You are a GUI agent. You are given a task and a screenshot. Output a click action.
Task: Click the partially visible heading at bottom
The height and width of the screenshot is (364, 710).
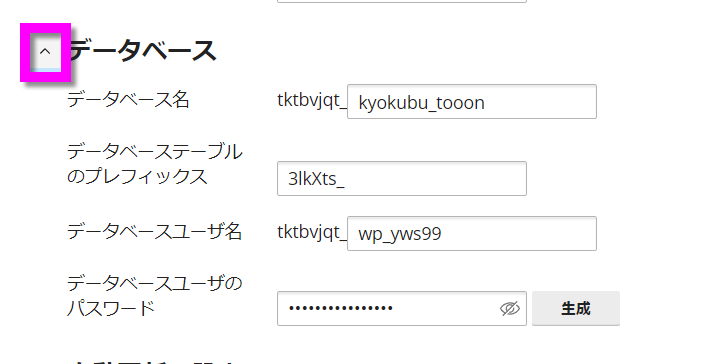click(x=152, y=362)
